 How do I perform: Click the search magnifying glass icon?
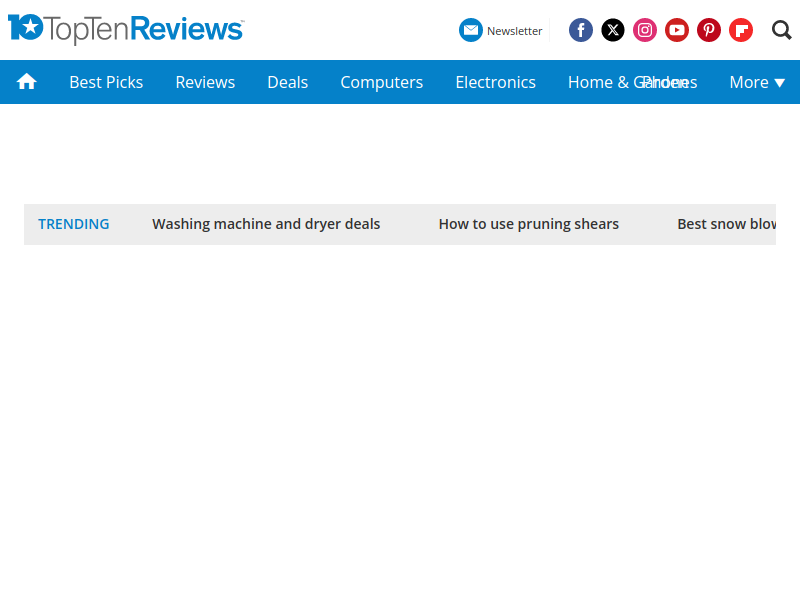(782, 30)
